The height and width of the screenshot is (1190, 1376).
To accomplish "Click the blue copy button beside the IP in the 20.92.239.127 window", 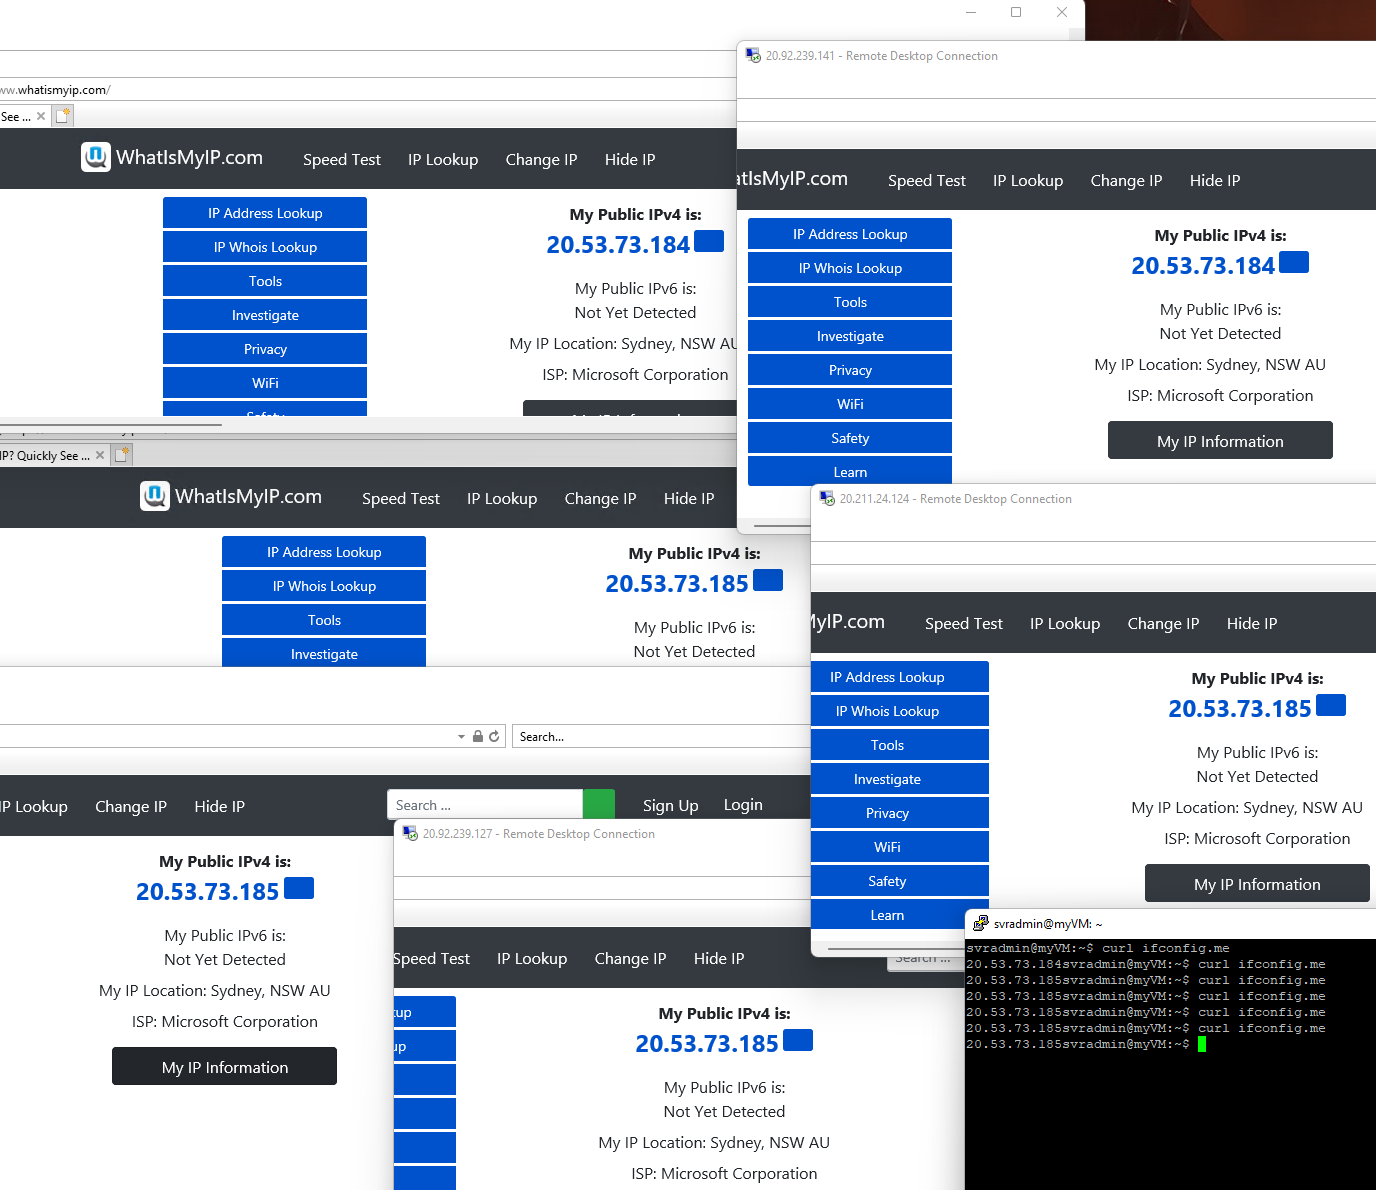I will pos(798,1040).
